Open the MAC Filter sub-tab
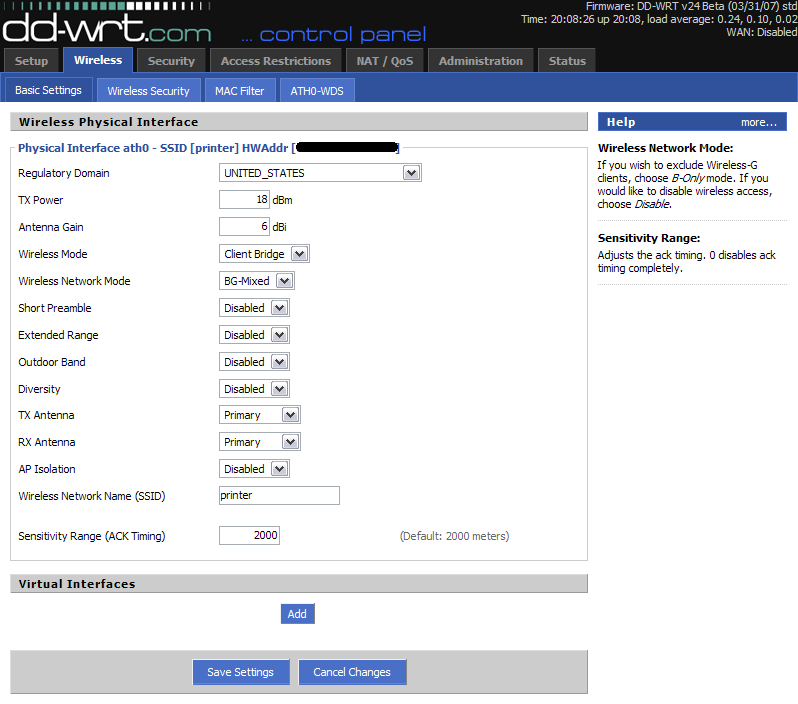 tap(239, 91)
